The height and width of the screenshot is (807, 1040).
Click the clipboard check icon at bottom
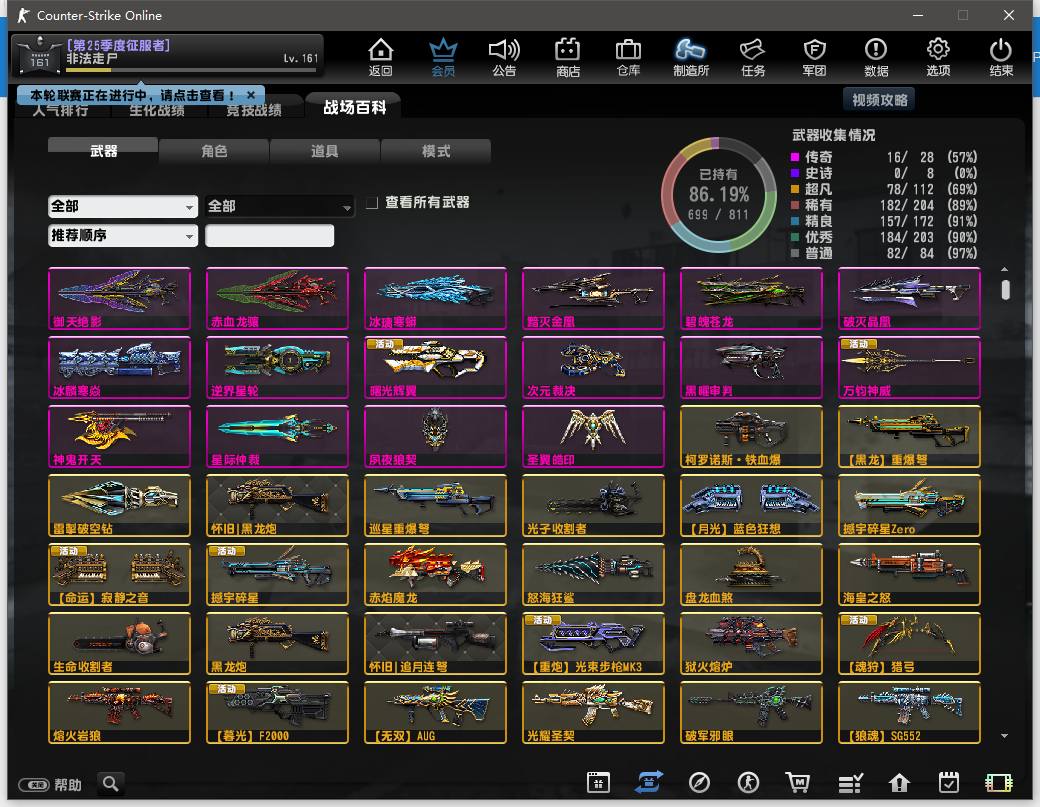pos(949,782)
